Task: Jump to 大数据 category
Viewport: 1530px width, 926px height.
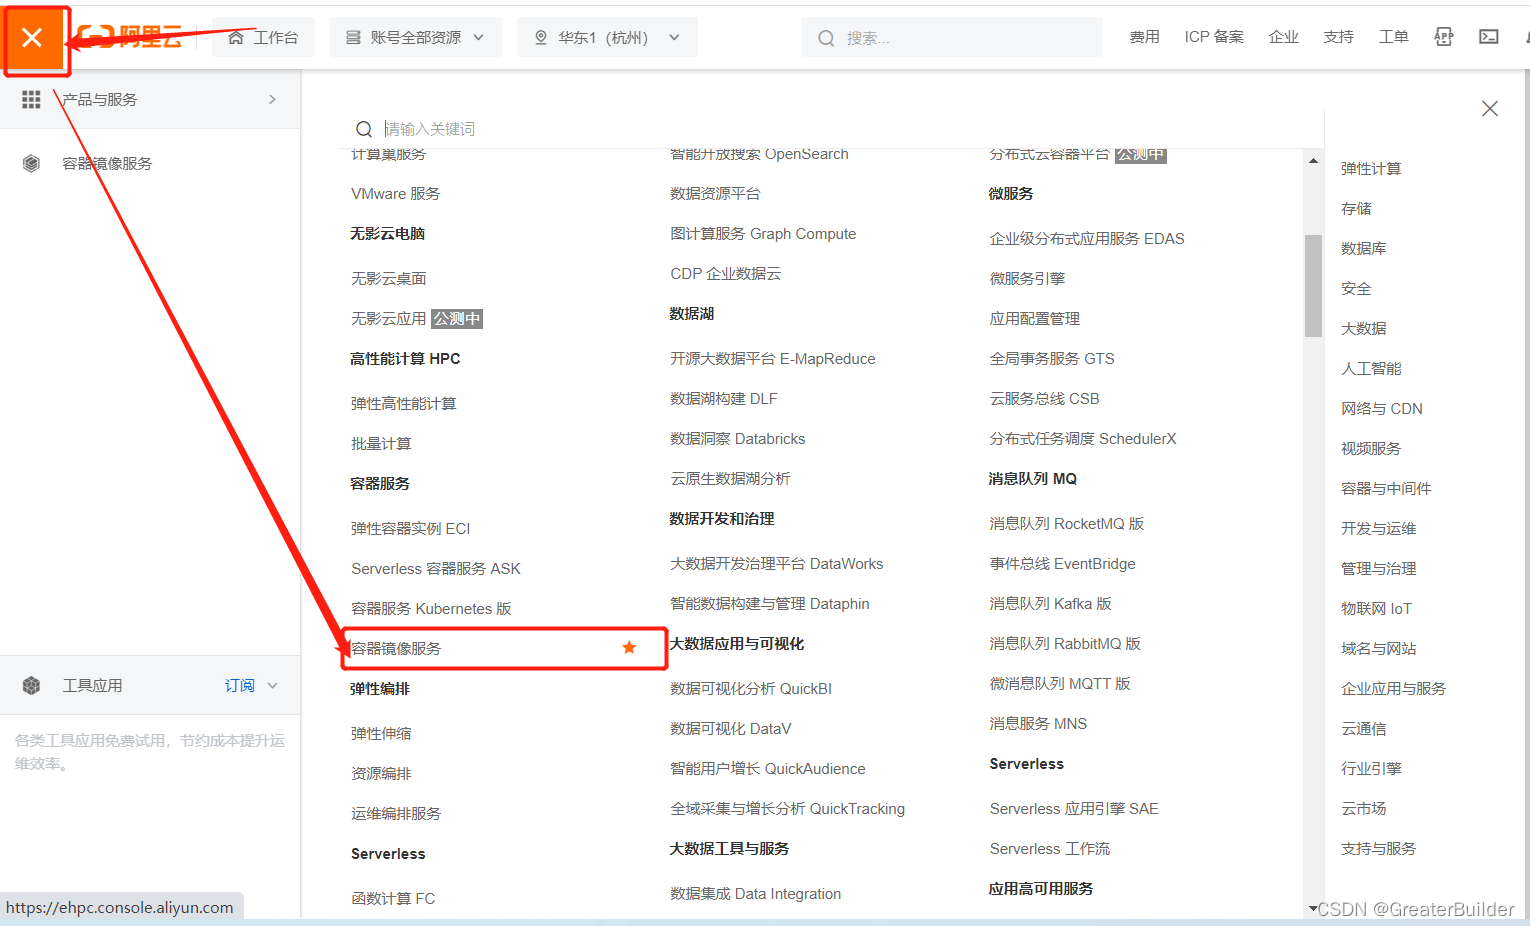Action: coord(1364,328)
